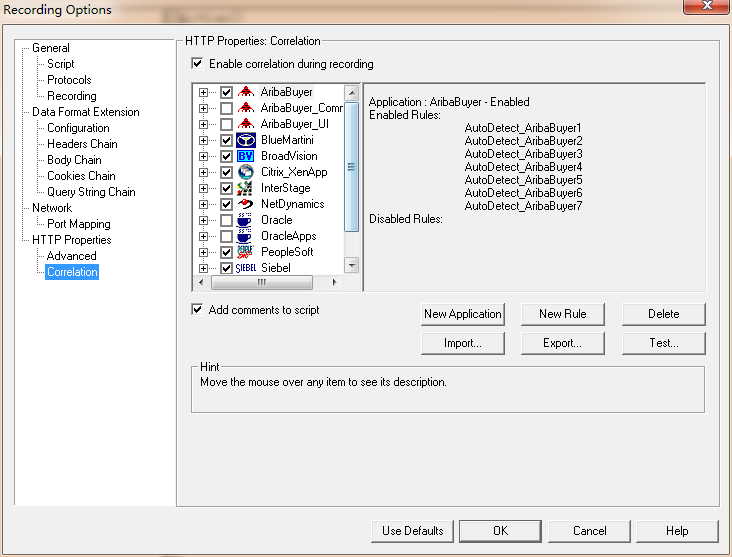The image size is (732, 557).
Task: Click the Delete button
Action: 663,314
